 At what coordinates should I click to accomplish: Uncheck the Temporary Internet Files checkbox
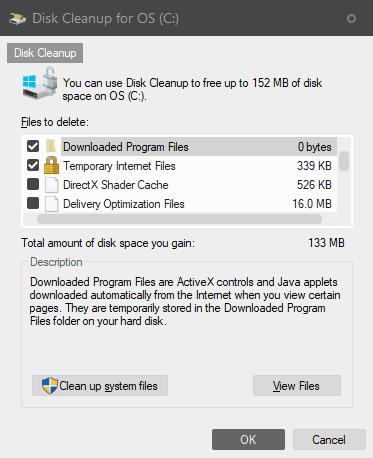(x=33, y=165)
